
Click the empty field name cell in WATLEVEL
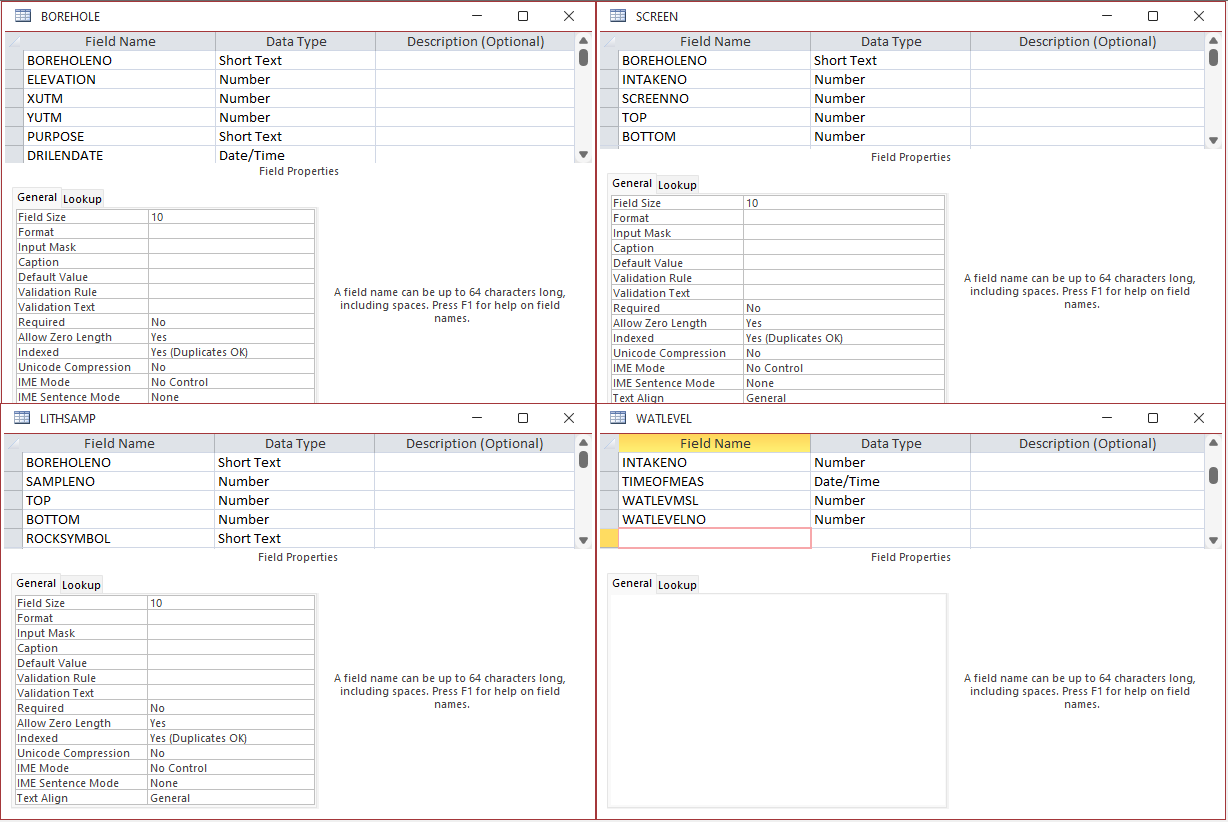715,538
